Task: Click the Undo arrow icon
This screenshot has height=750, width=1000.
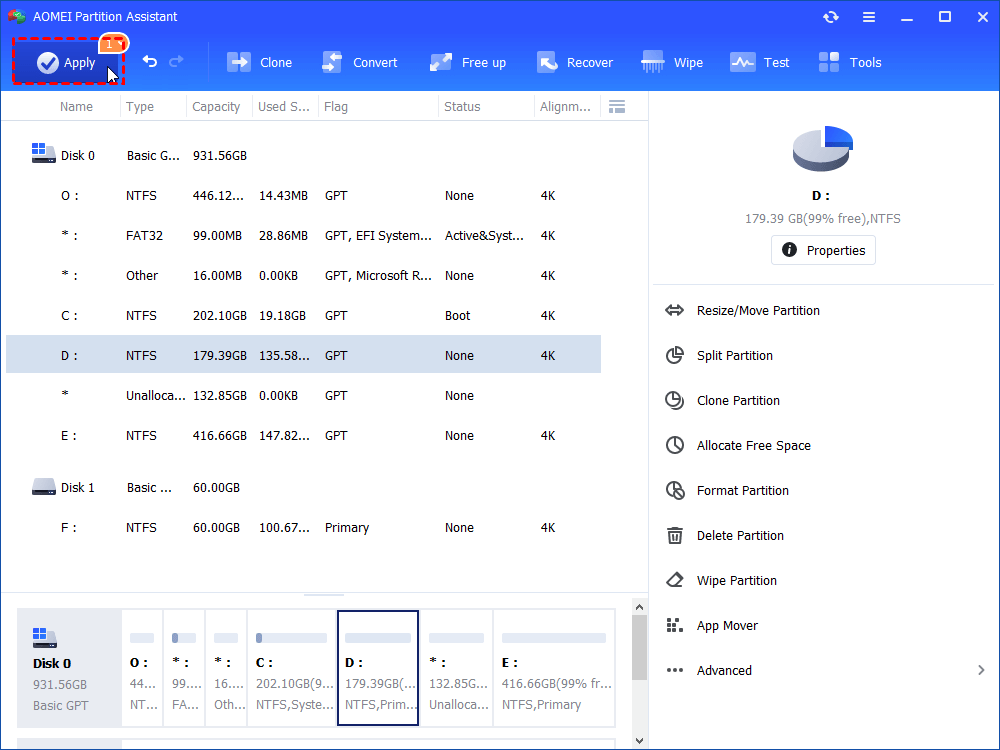Action: [x=150, y=62]
